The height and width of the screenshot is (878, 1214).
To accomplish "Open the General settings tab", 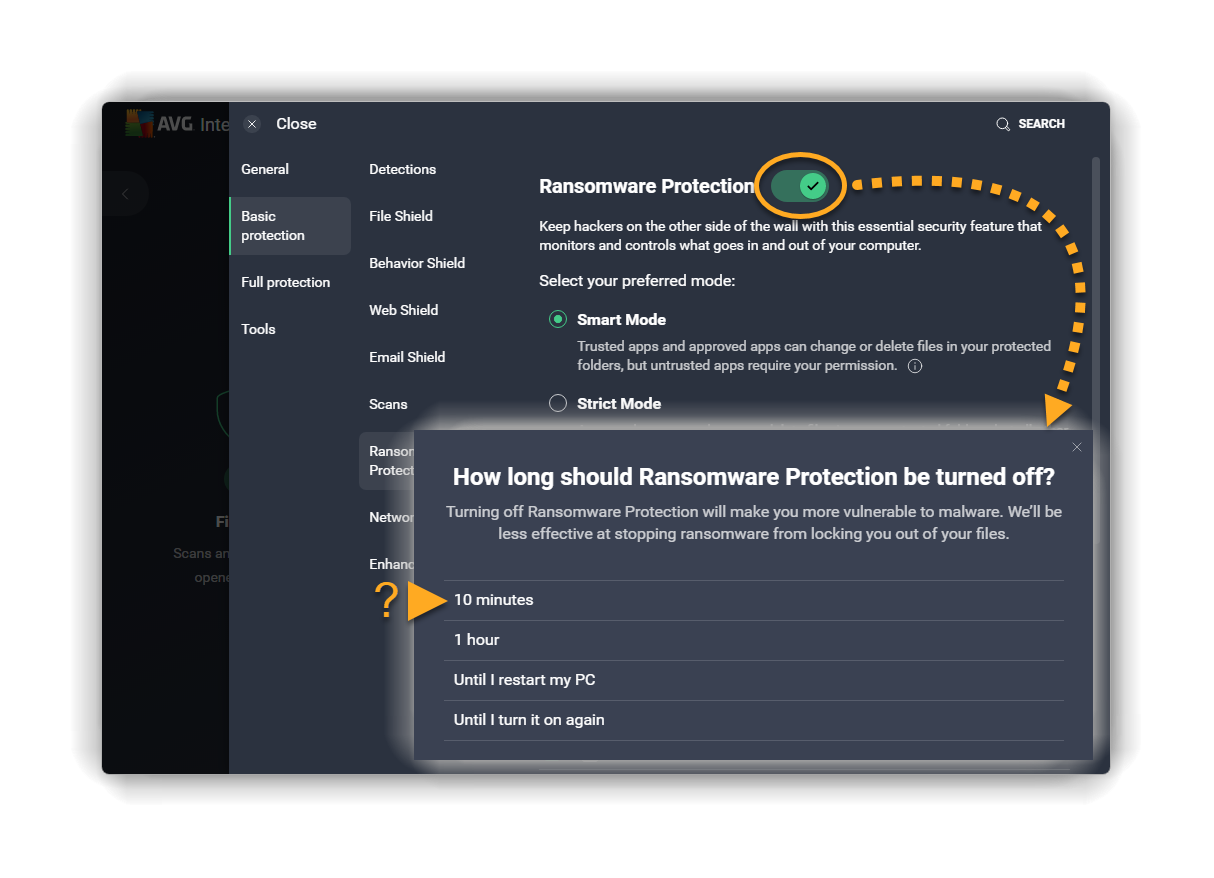I will pos(265,169).
